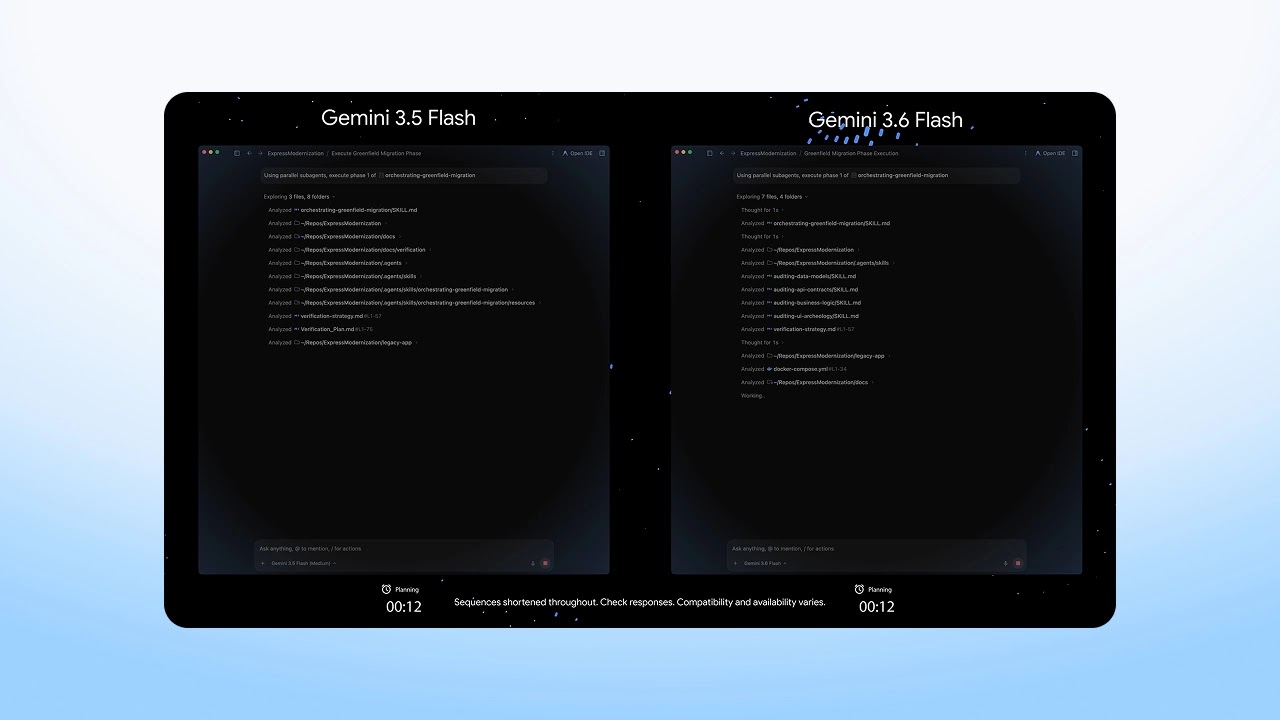This screenshot has height=720, width=1280.
Task: Go forward in Gemini 3.6 Flash window
Action: point(733,153)
